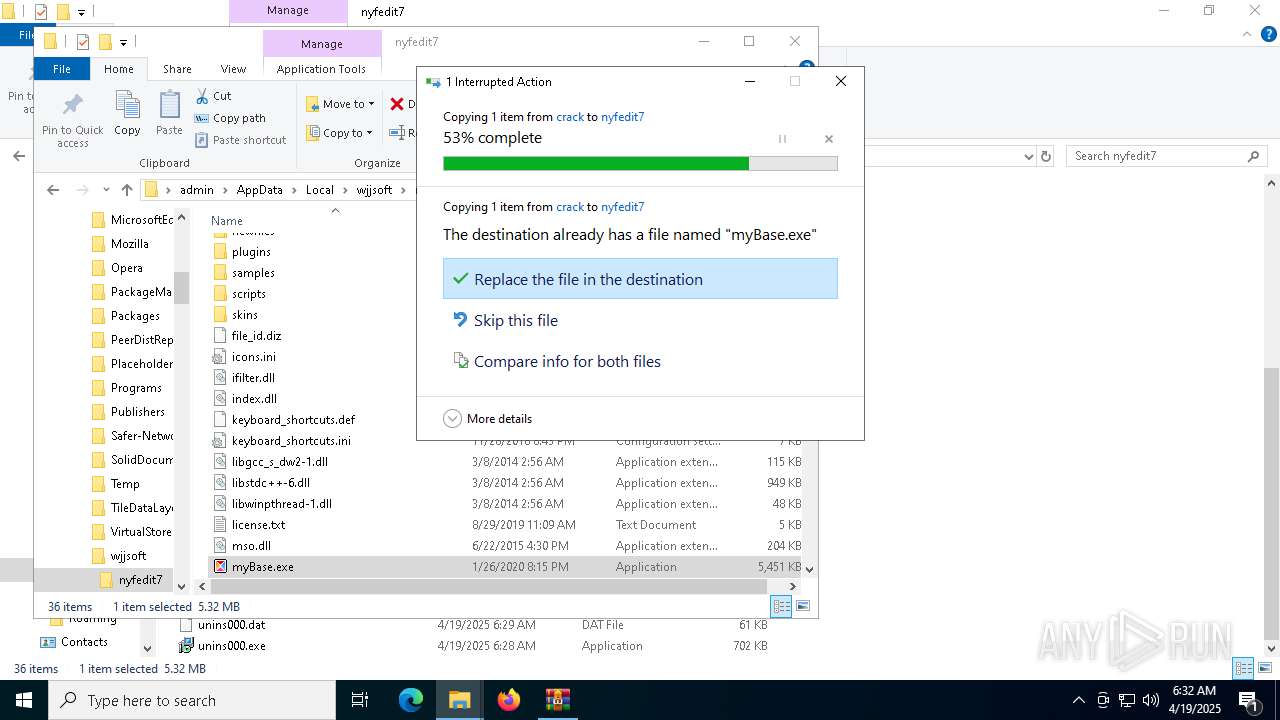Launch Microsoft Edge from taskbar
1280x720 pixels.
(411, 700)
